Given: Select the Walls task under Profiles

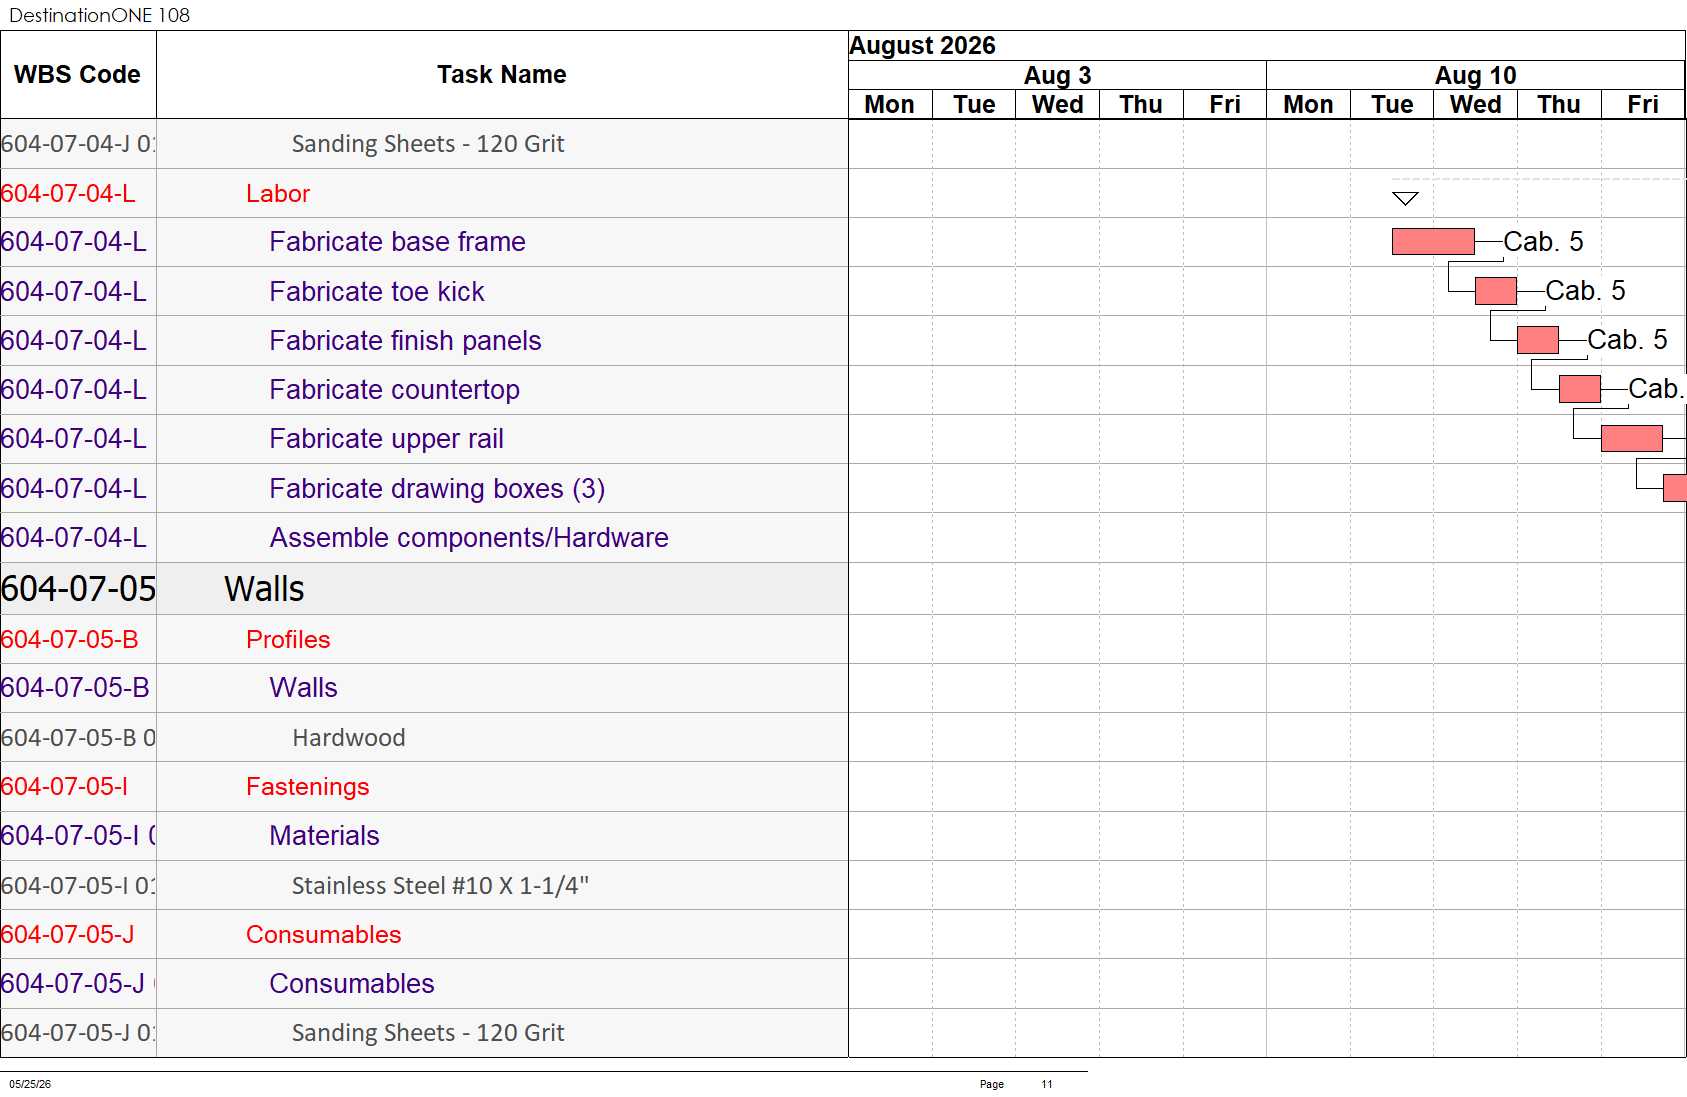Looking at the screenshot, I should [x=424, y=688].
